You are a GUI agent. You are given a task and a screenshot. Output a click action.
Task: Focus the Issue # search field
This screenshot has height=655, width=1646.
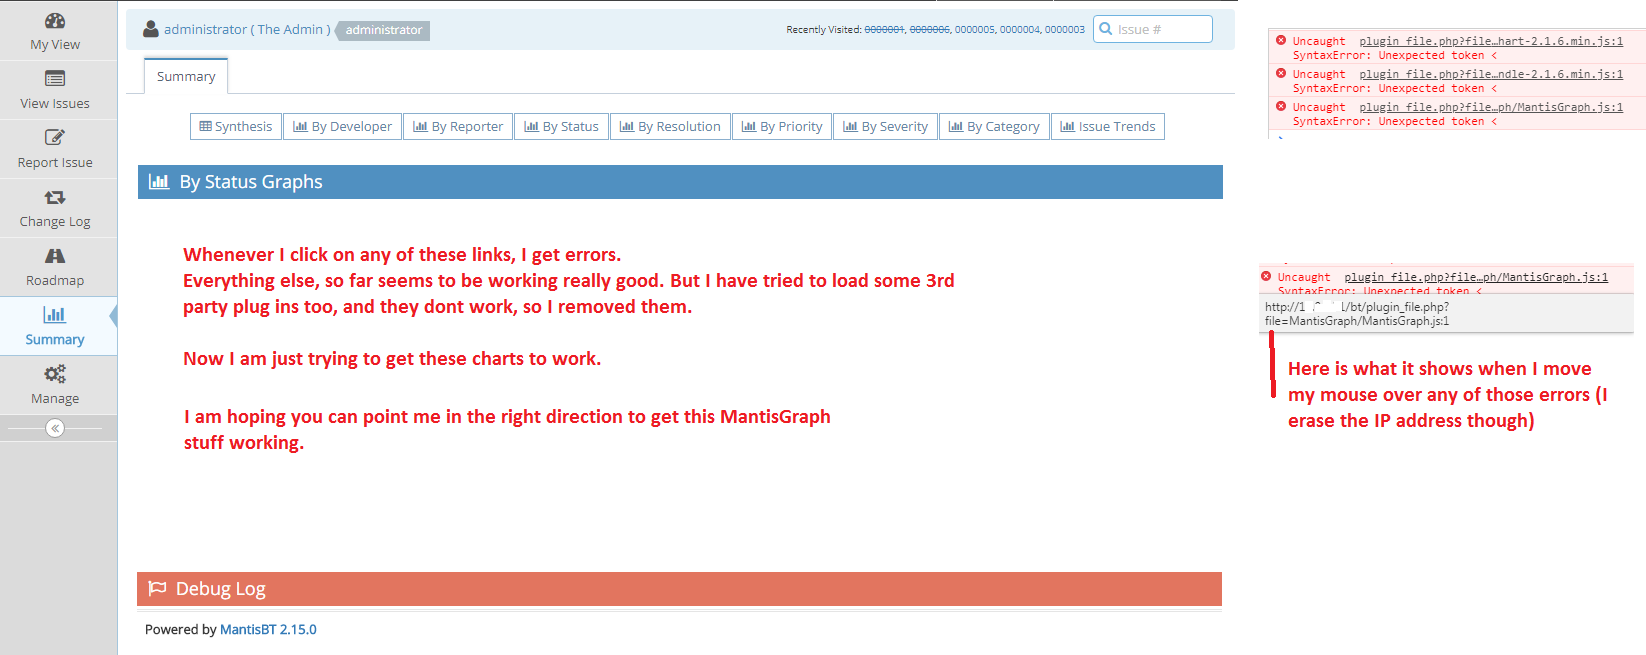pyautogui.click(x=1153, y=29)
